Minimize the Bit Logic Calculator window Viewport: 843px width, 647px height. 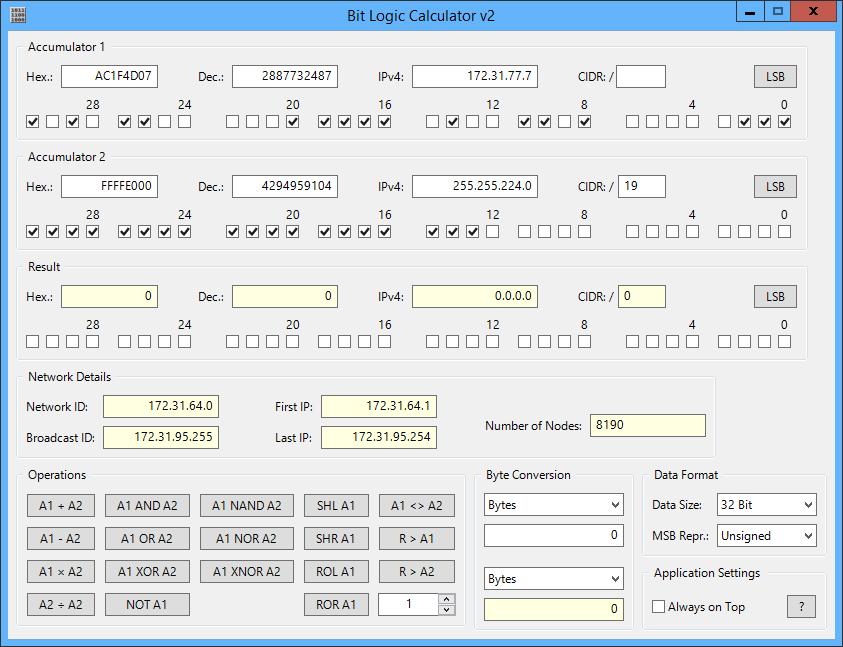[x=750, y=11]
